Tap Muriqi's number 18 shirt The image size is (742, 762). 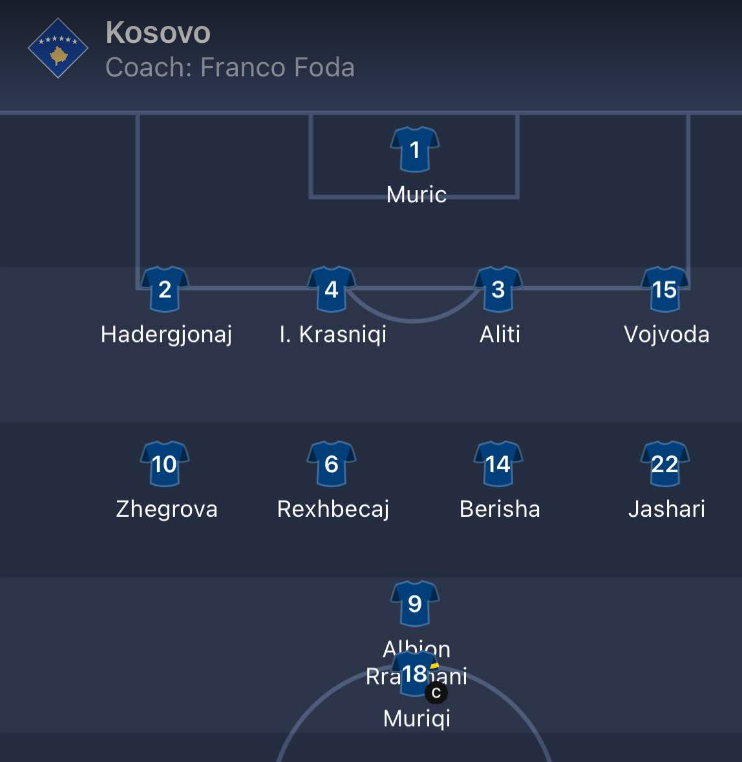click(x=415, y=674)
